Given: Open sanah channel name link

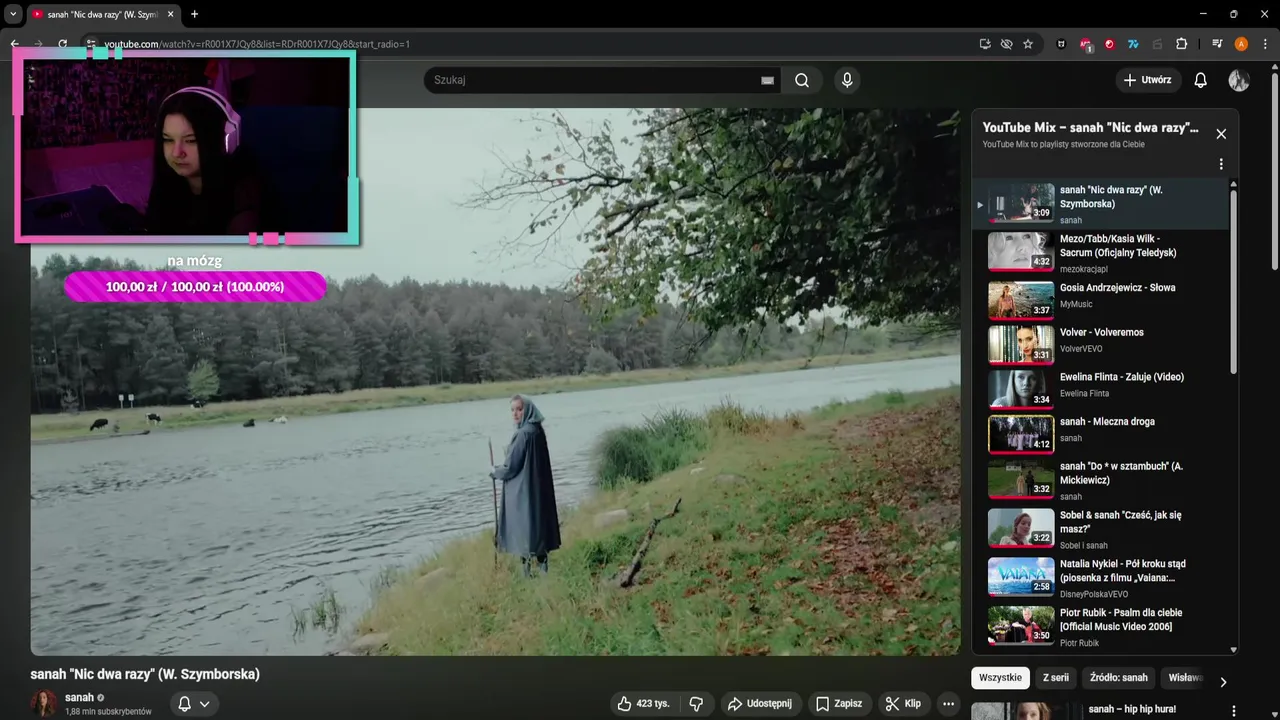Looking at the screenshot, I should tap(79, 697).
